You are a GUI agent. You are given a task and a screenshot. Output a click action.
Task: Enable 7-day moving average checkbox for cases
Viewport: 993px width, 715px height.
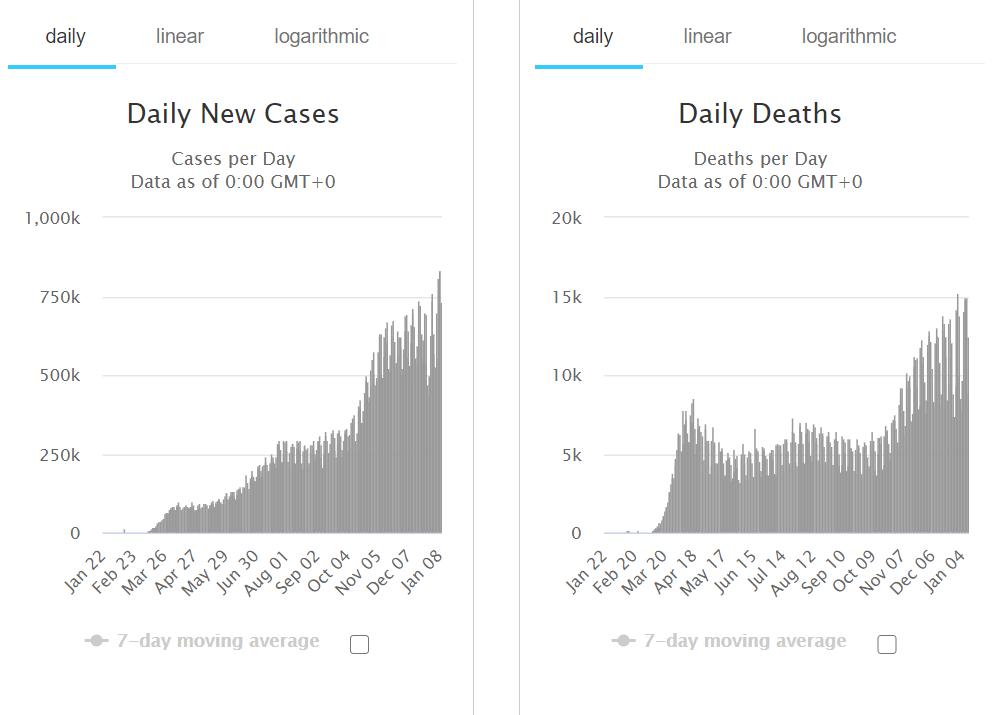coord(359,644)
